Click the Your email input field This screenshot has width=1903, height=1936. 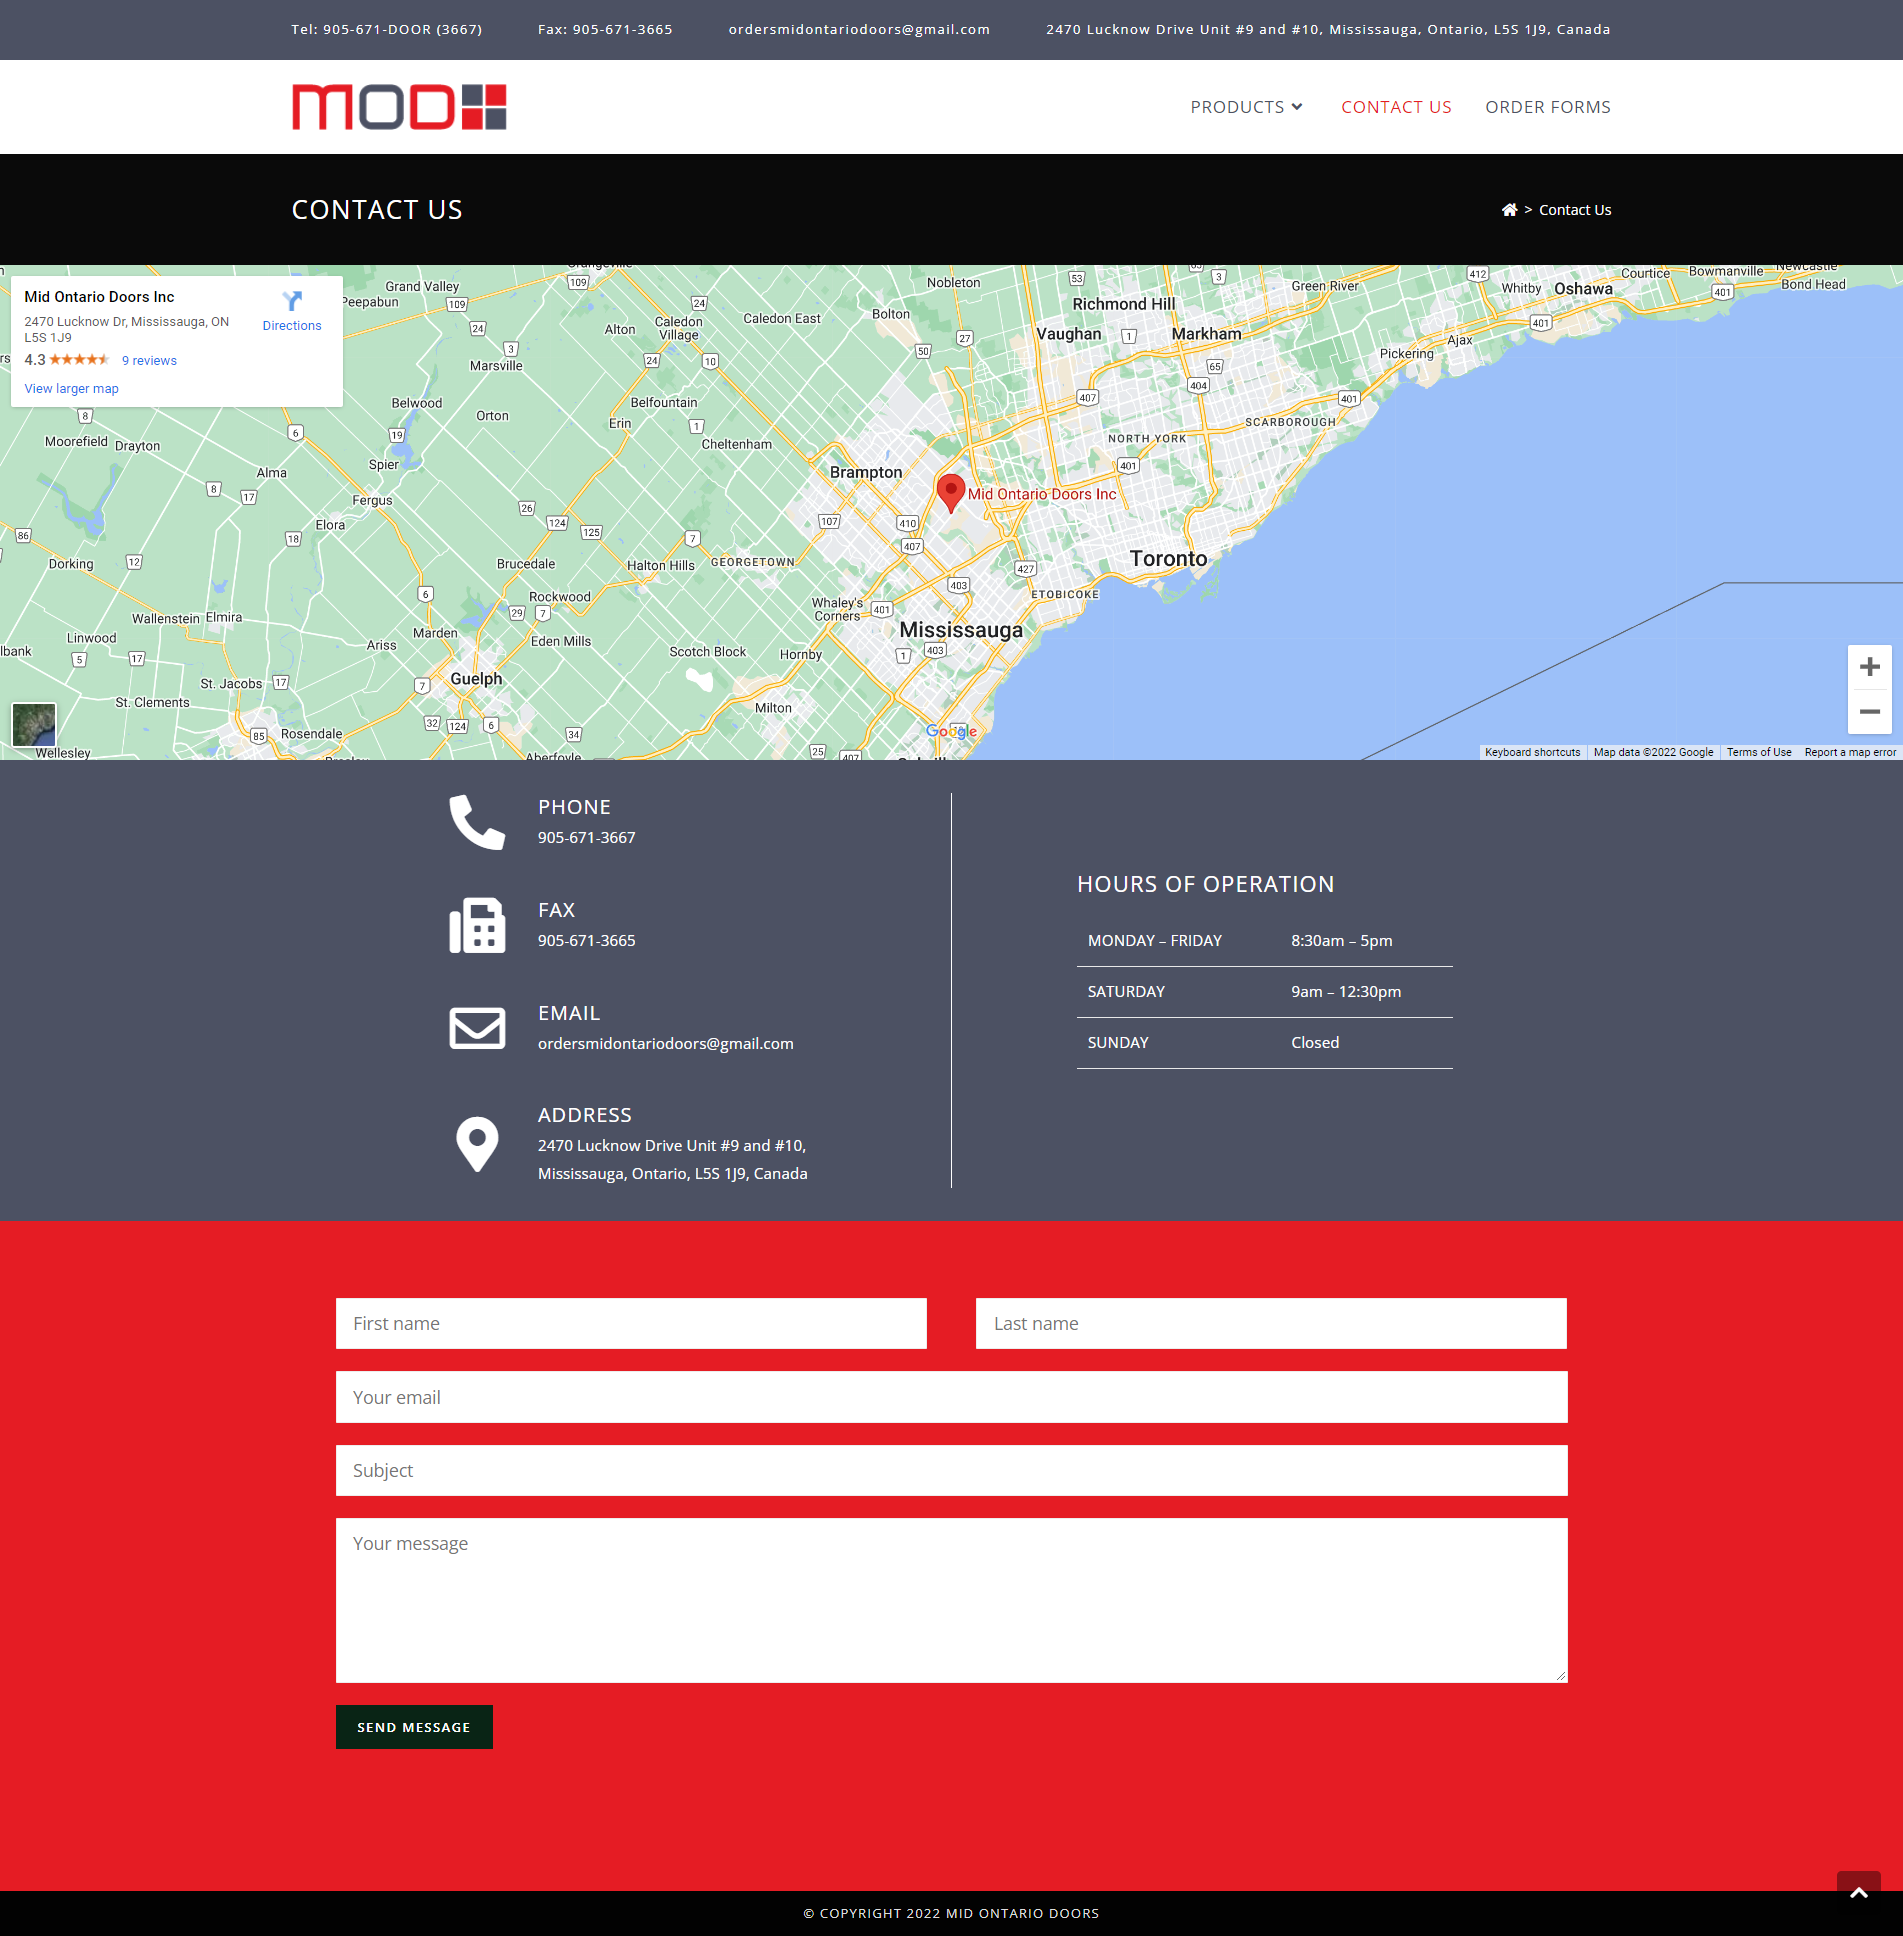pos(951,1397)
